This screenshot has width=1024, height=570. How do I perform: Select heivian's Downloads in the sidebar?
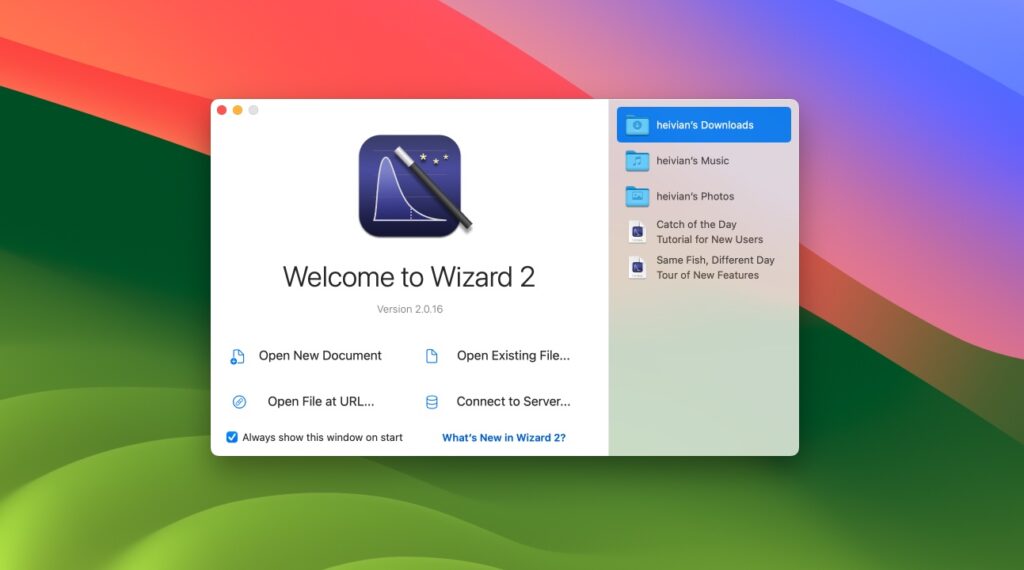(704, 125)
